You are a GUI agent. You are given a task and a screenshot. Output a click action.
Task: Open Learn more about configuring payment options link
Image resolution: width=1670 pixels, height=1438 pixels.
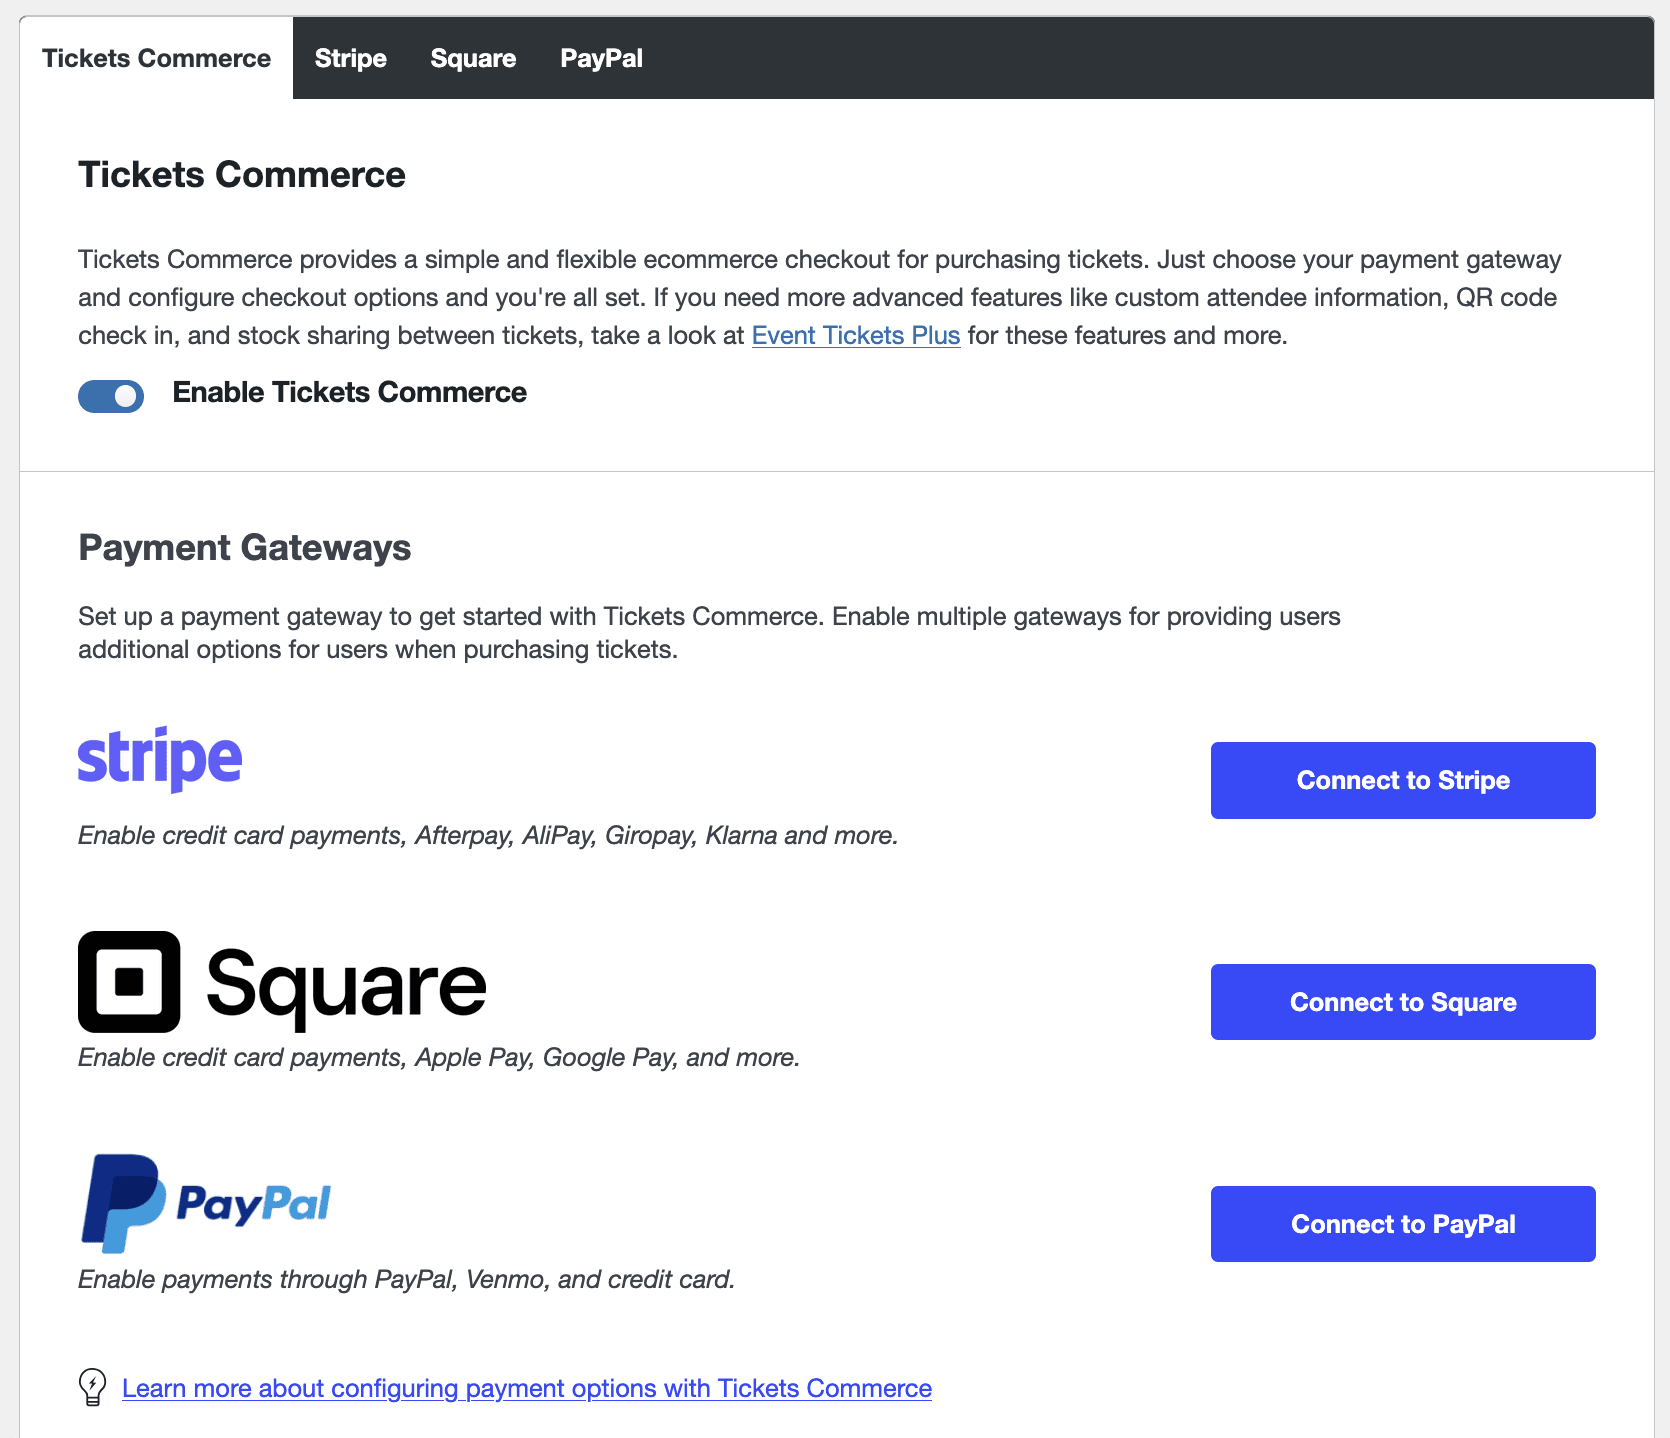pos(527,1388)
